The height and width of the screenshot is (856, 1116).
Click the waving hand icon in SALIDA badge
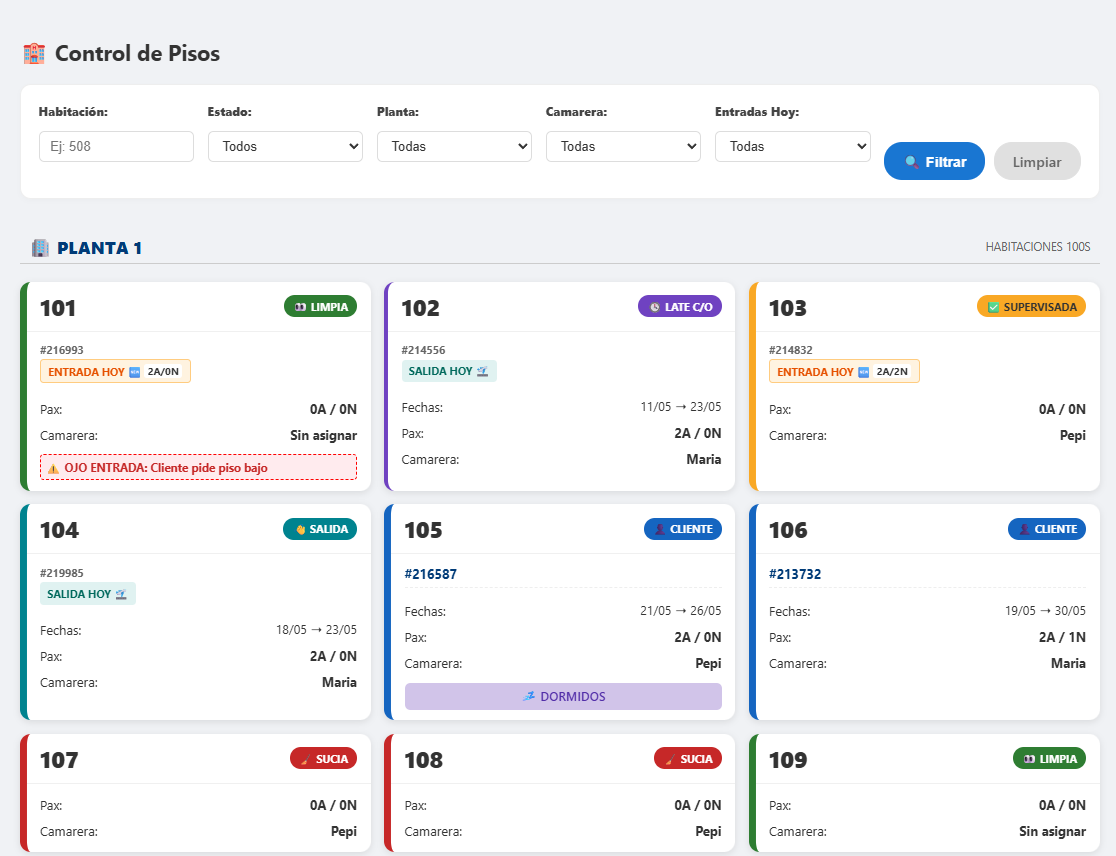point(300,529)
